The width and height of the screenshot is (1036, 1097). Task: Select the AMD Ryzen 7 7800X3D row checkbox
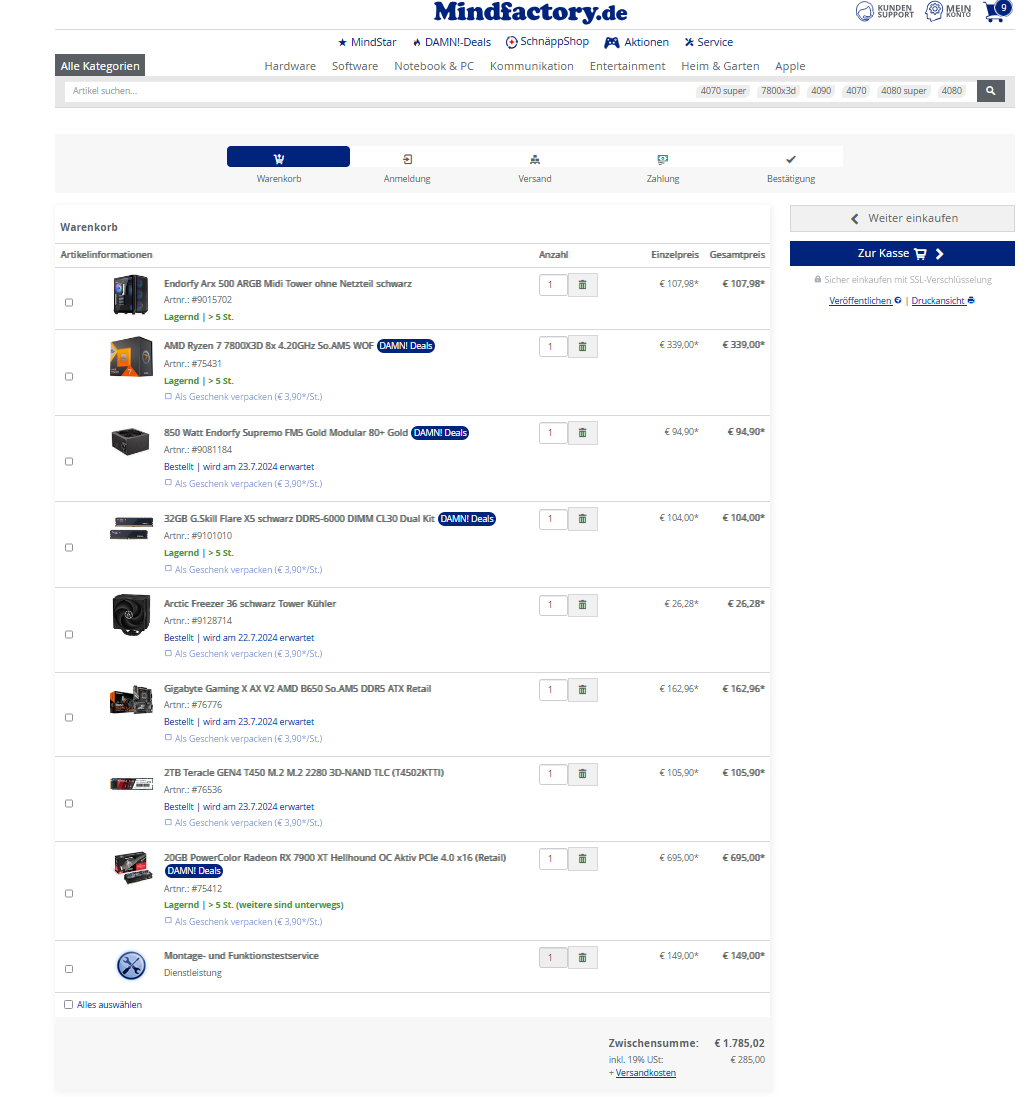69,376
